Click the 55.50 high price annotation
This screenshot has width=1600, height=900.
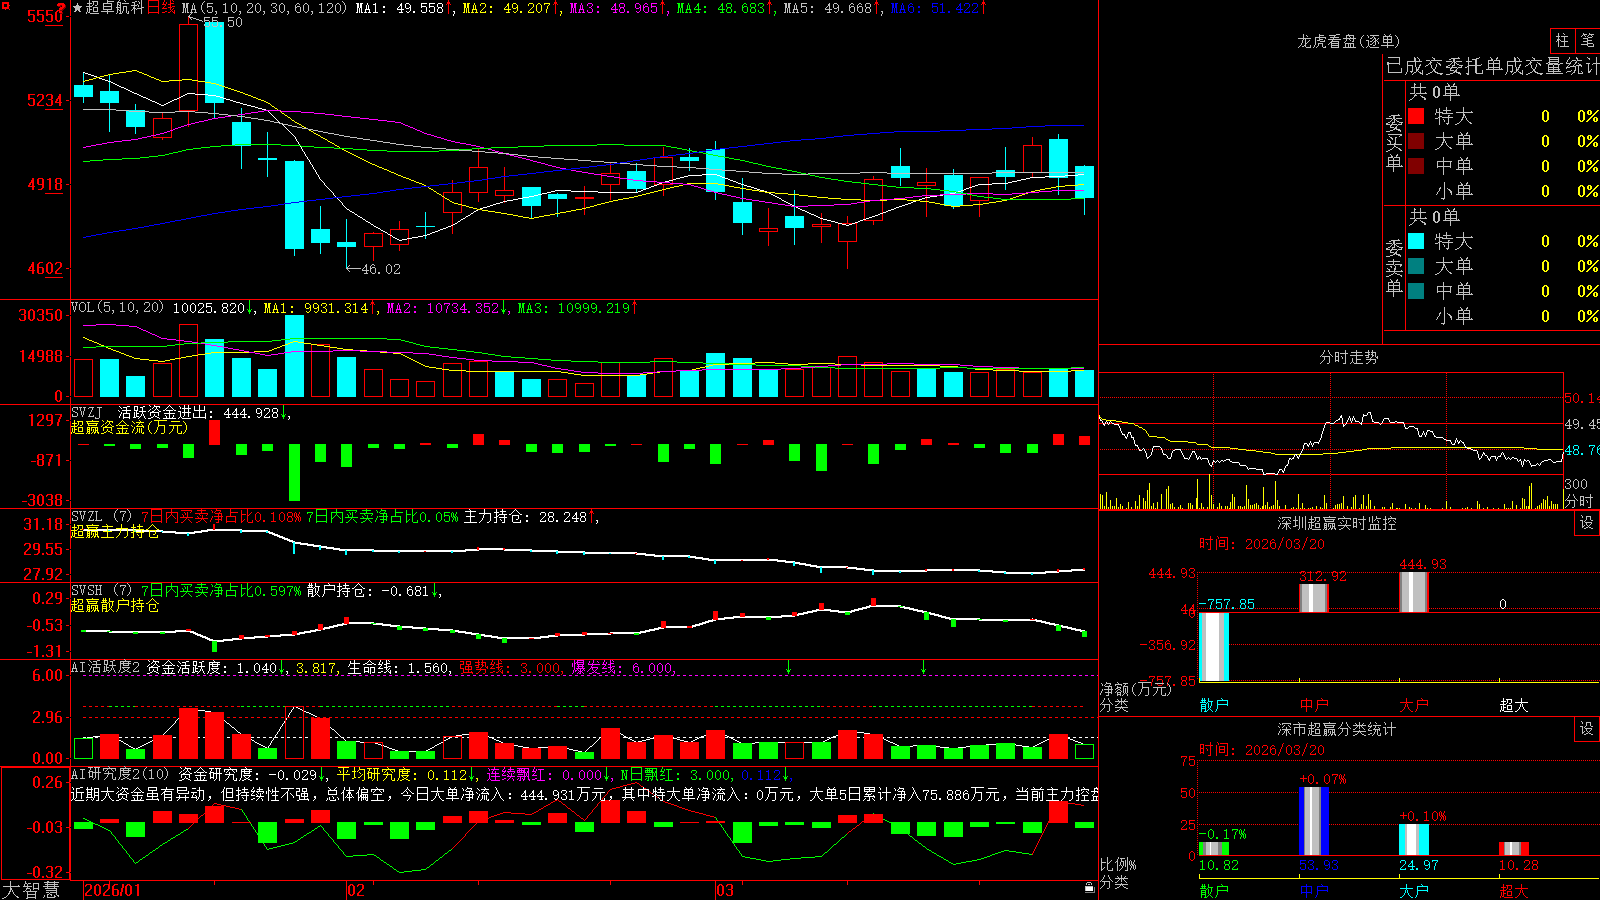click(x=222, y=22)
